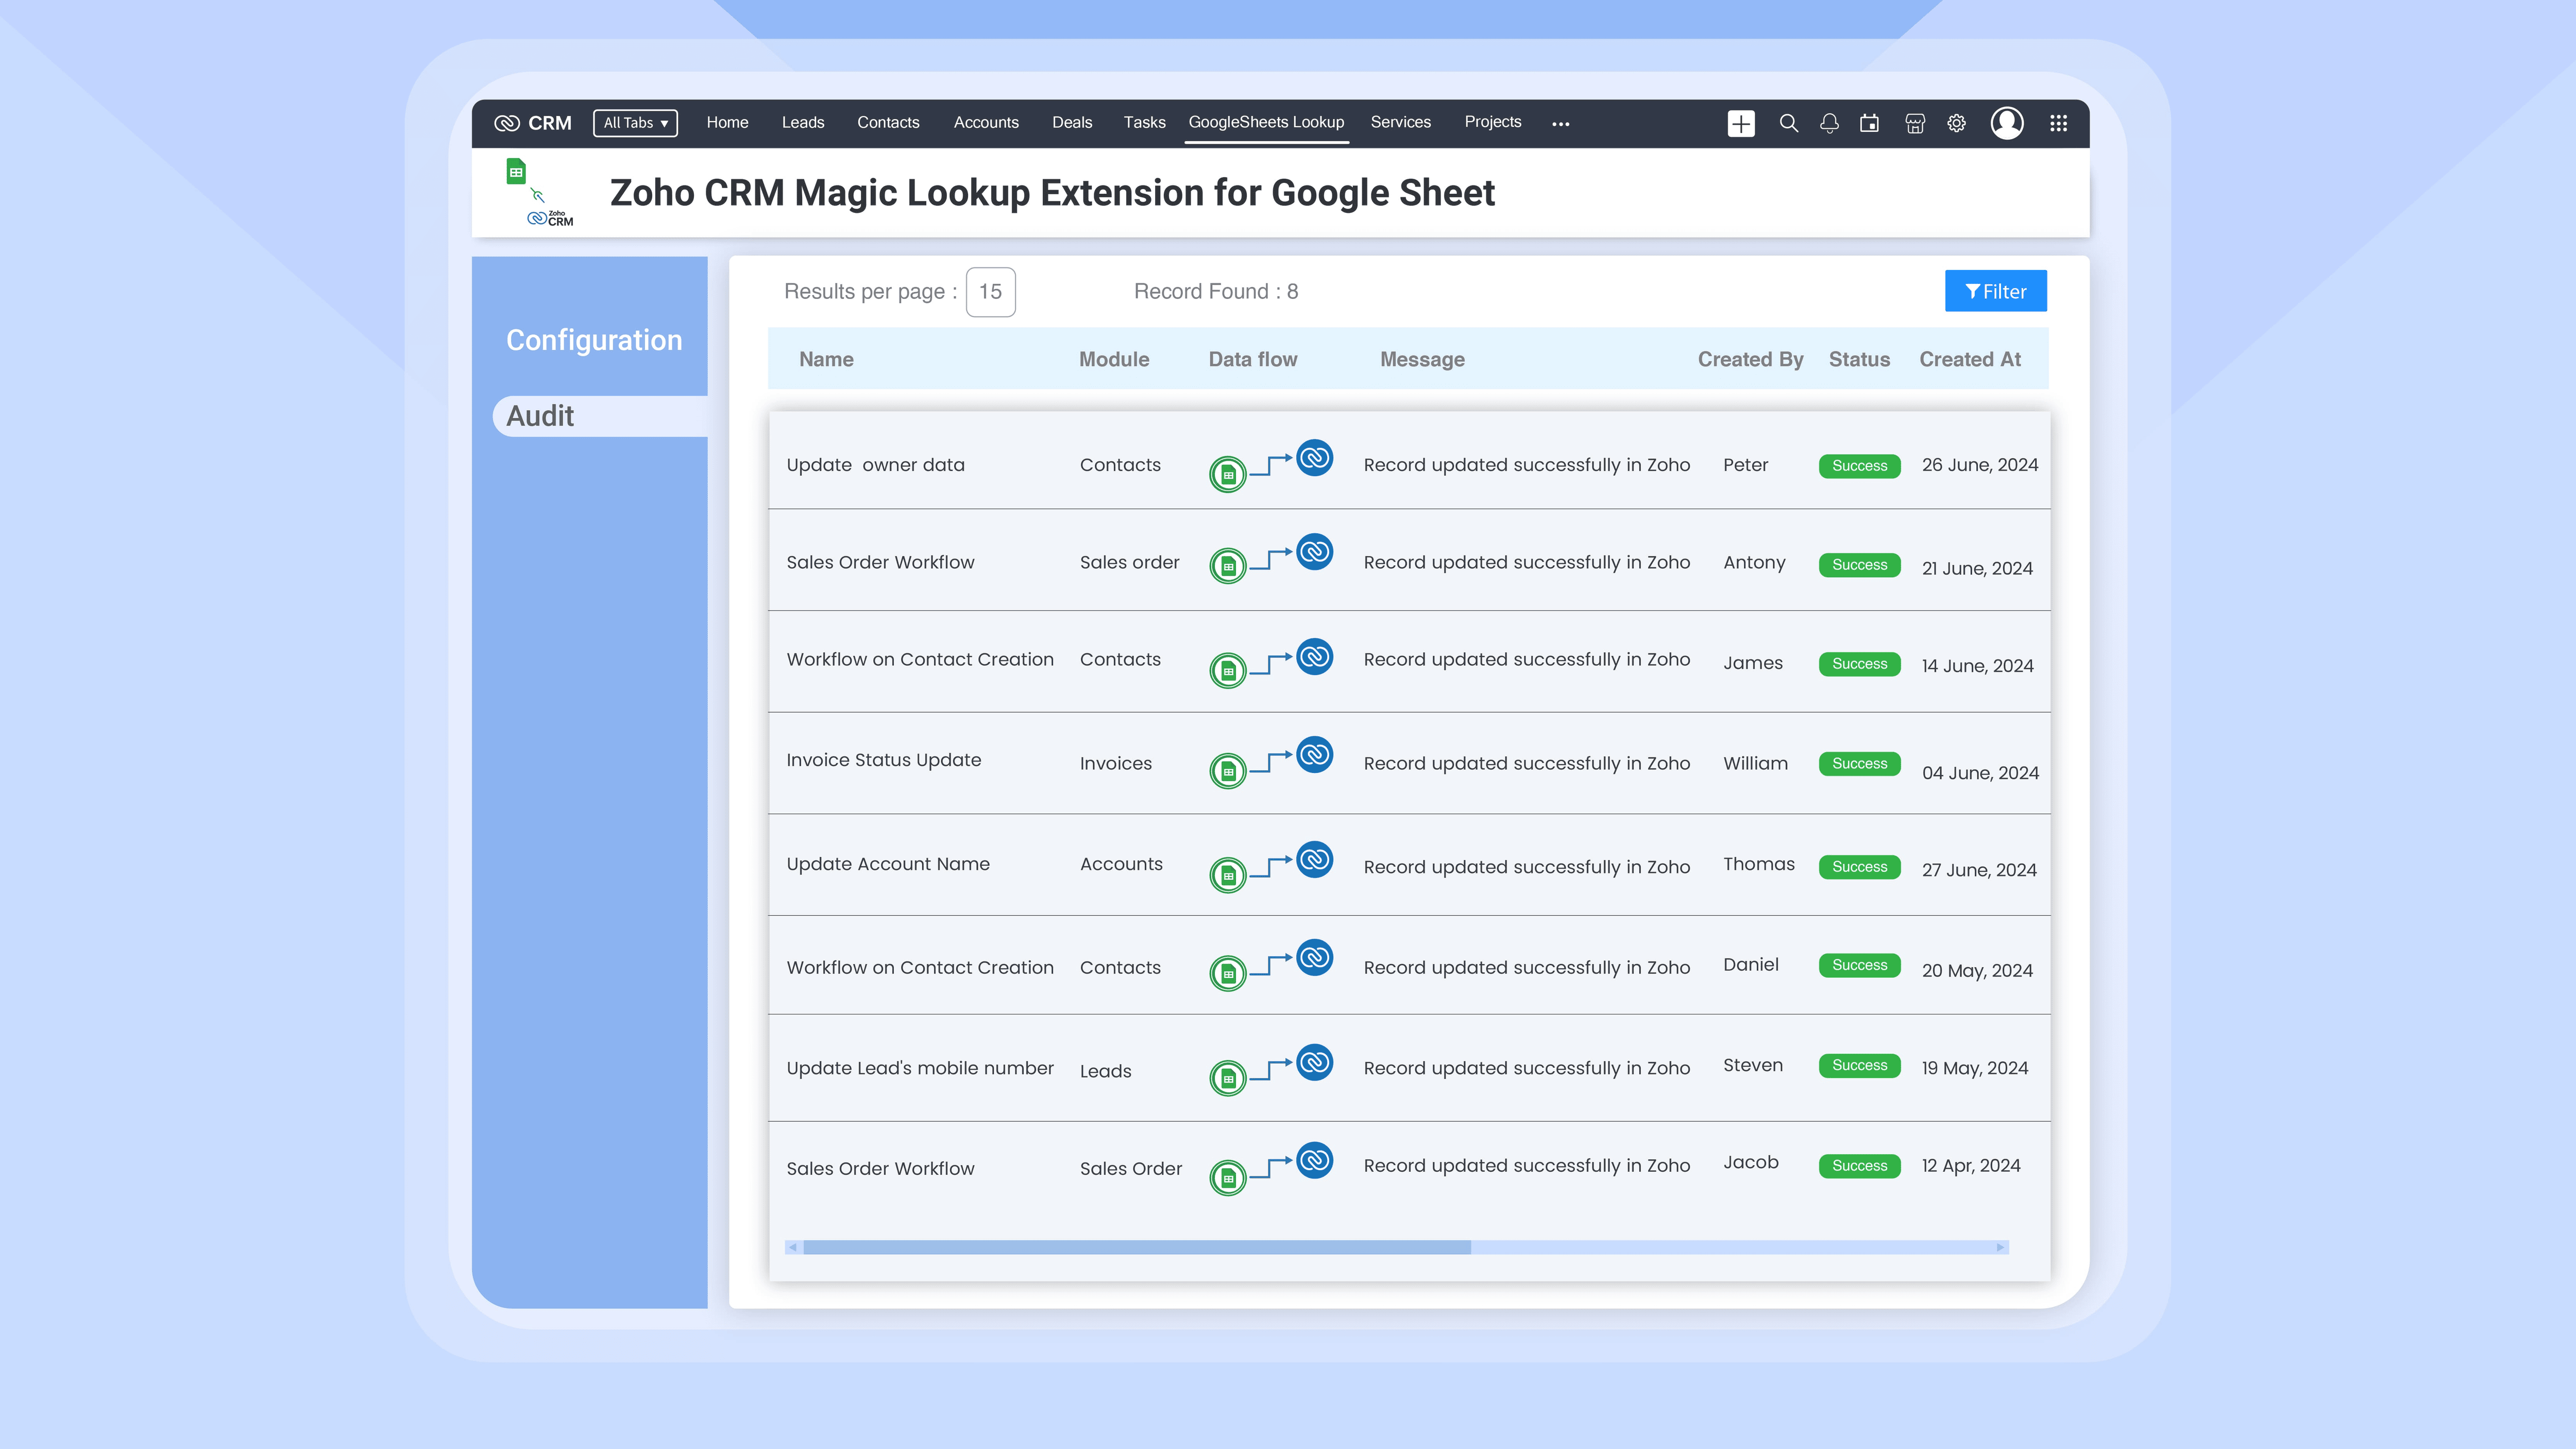Open the calendar icon in navbar
This screenshot has height=1449, width=2576.
1869,123
